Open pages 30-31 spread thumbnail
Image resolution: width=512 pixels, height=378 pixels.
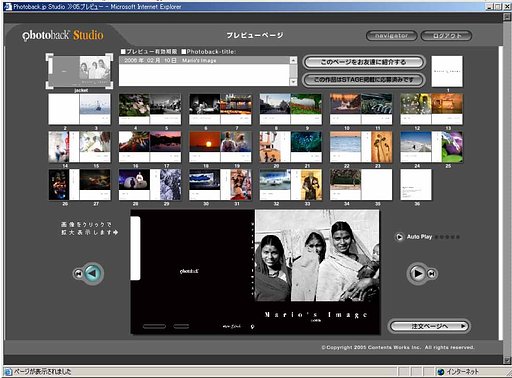(x=220, y=184)
